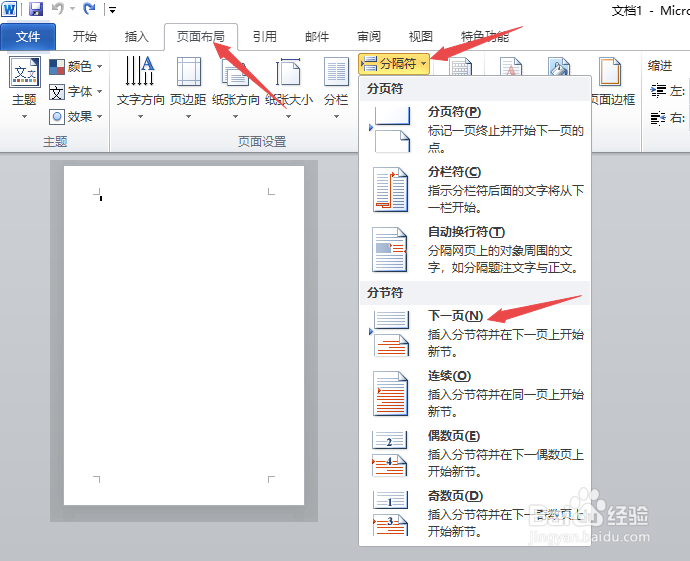The image size is (690, 561).
Task: Click the 分栏 columns icon
Action: click(x=336, y=71)
